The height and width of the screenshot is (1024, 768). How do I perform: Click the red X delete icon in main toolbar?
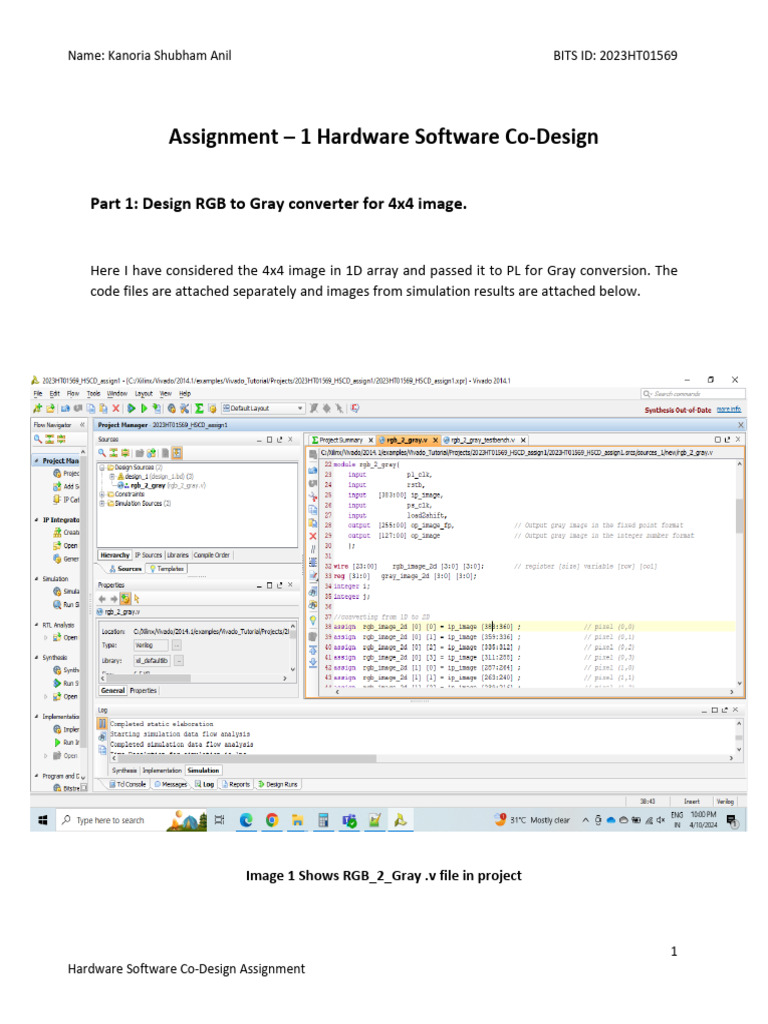(x=116, y=408)
